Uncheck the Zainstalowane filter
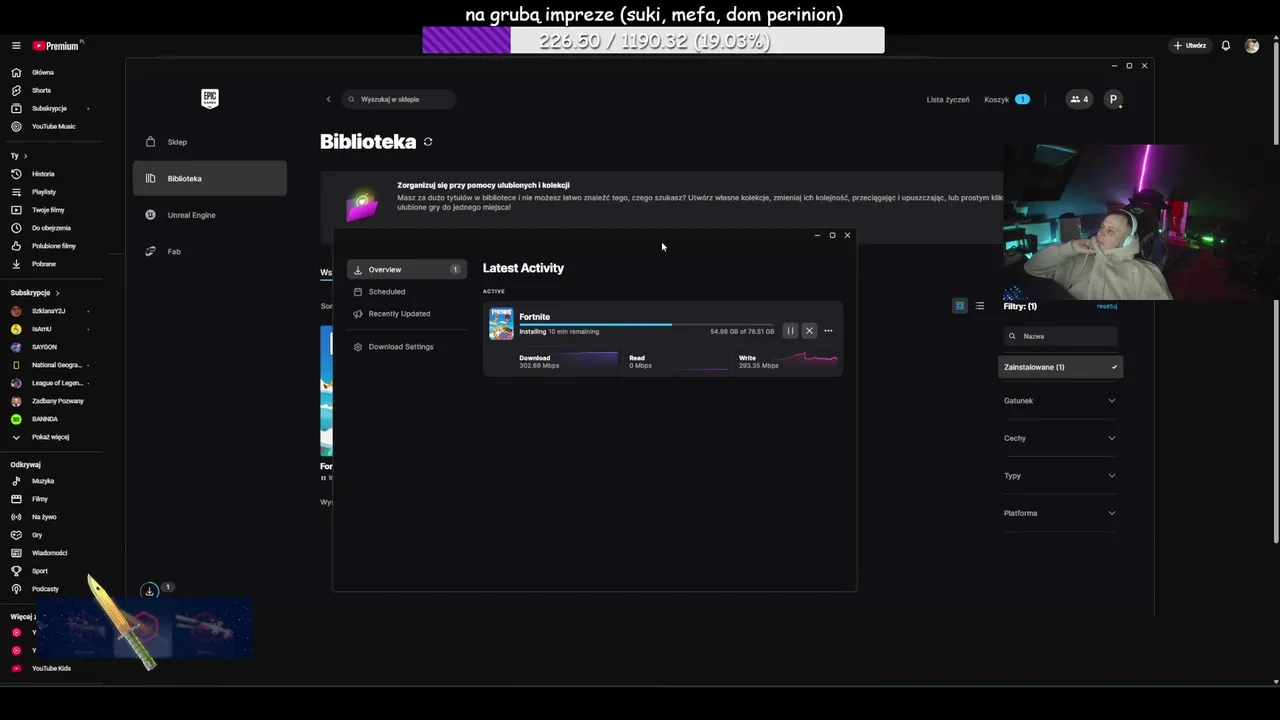1280x720 pixels. [x=1060, y=367]
